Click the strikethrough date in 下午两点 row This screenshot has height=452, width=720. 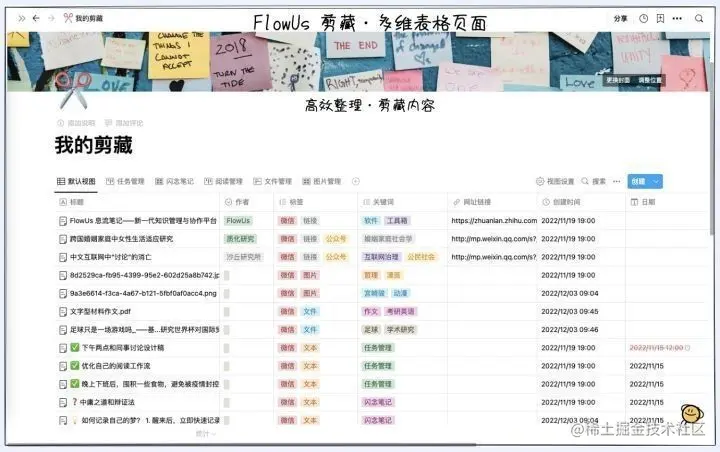659,348
